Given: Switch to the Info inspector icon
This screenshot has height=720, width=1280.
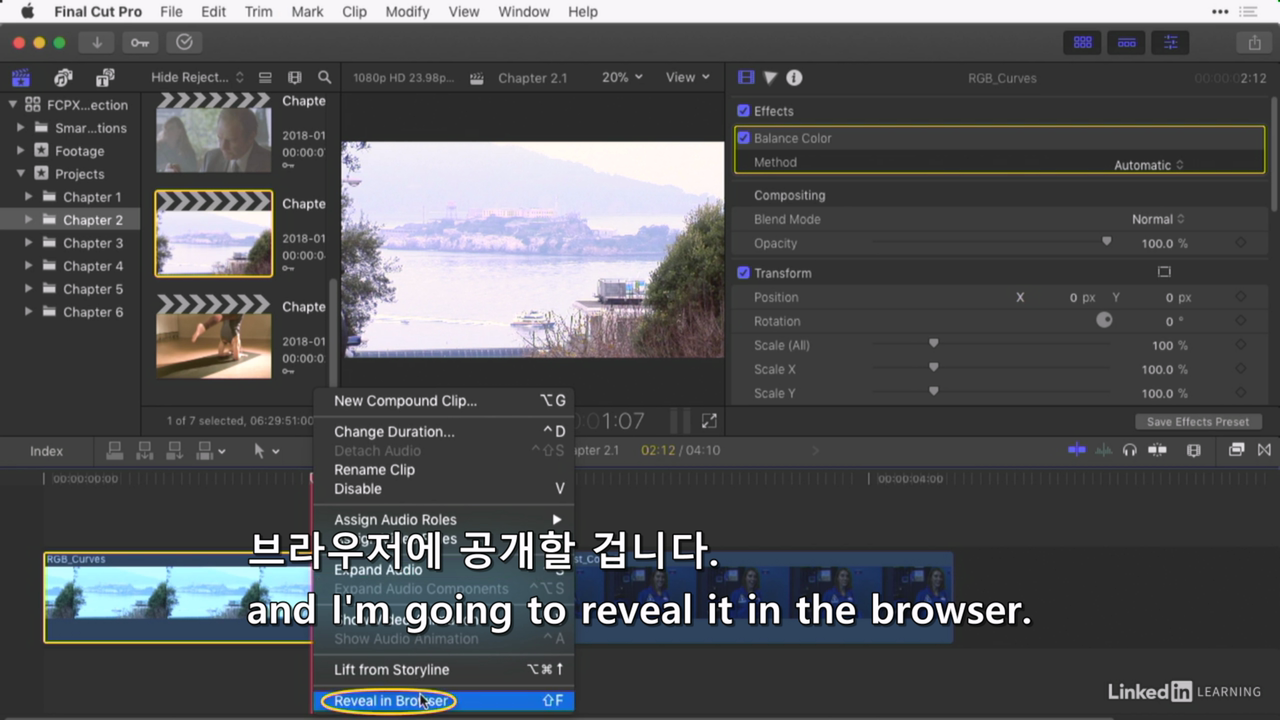Looking at the screenshot, I should pos(794,77).
